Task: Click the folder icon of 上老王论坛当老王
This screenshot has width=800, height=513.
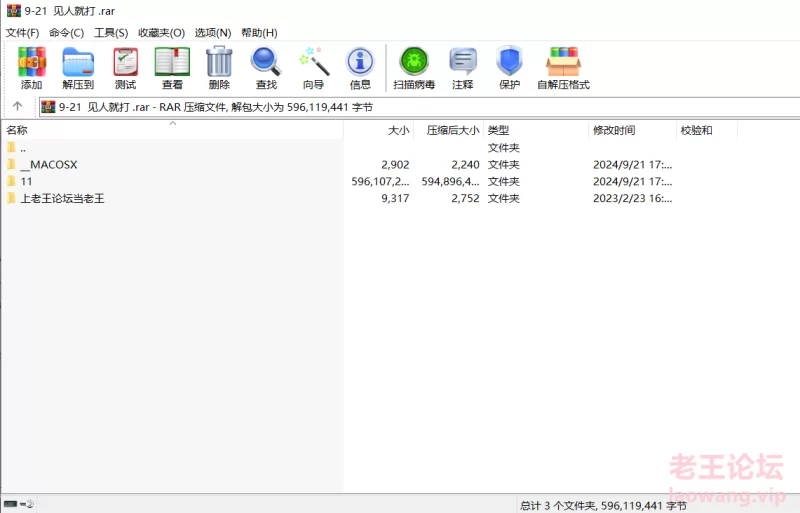Action: (x=11, y=198)
